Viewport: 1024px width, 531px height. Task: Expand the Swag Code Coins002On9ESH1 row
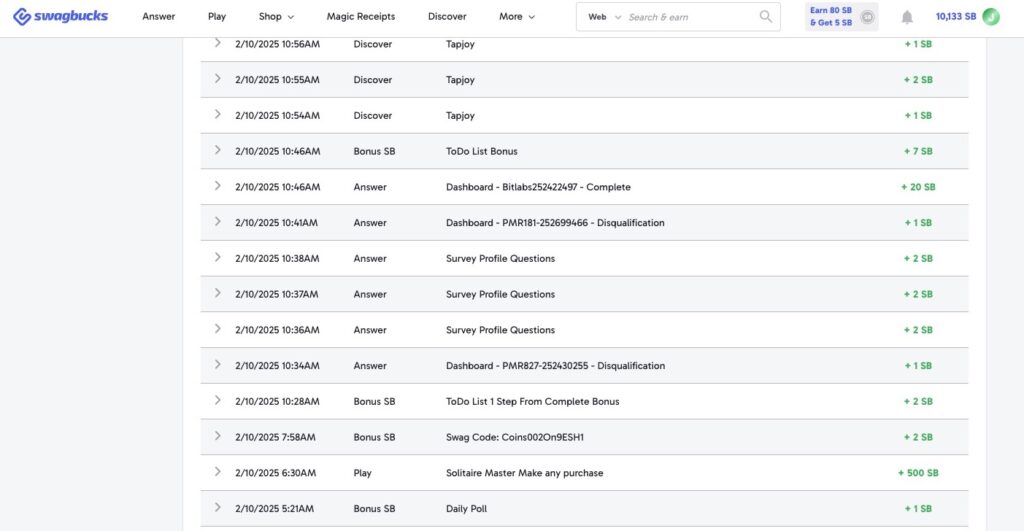pyautogui.click(x=218, y=436)
